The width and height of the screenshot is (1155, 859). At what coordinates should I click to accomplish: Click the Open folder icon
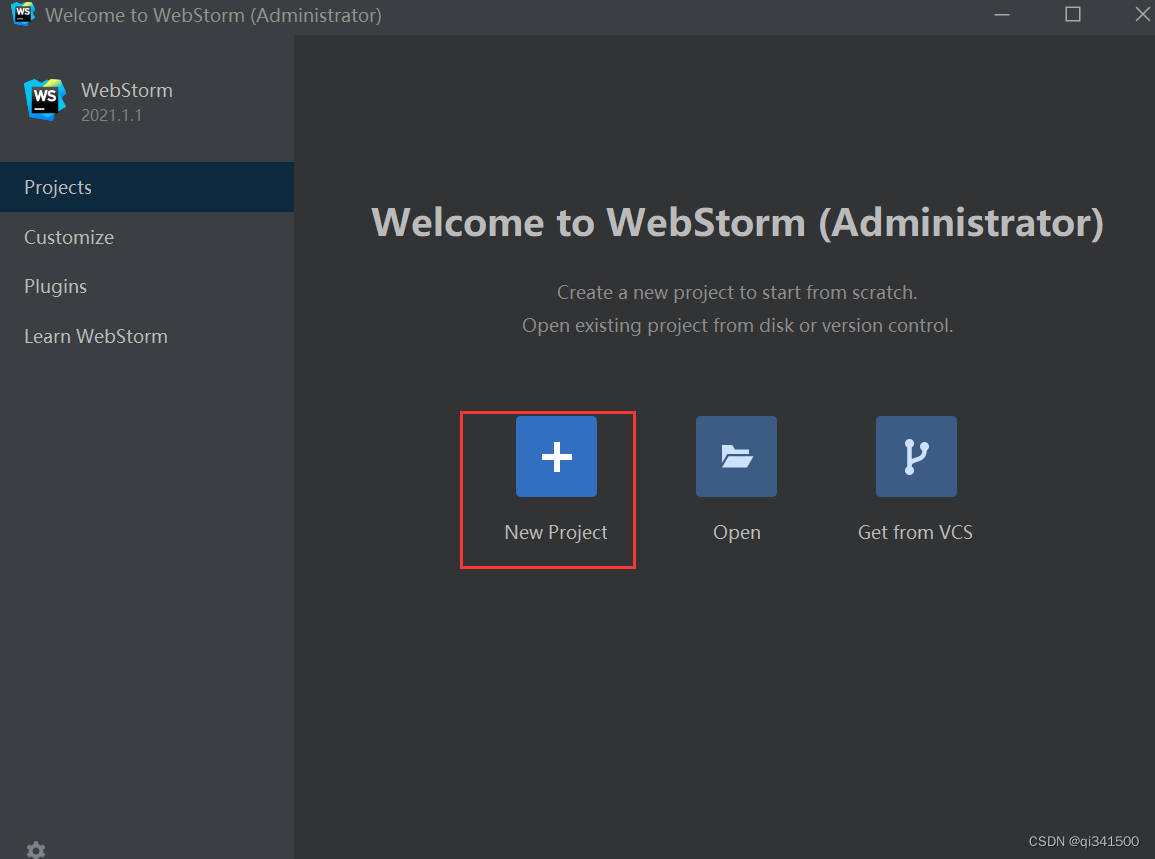pos(736,456)
